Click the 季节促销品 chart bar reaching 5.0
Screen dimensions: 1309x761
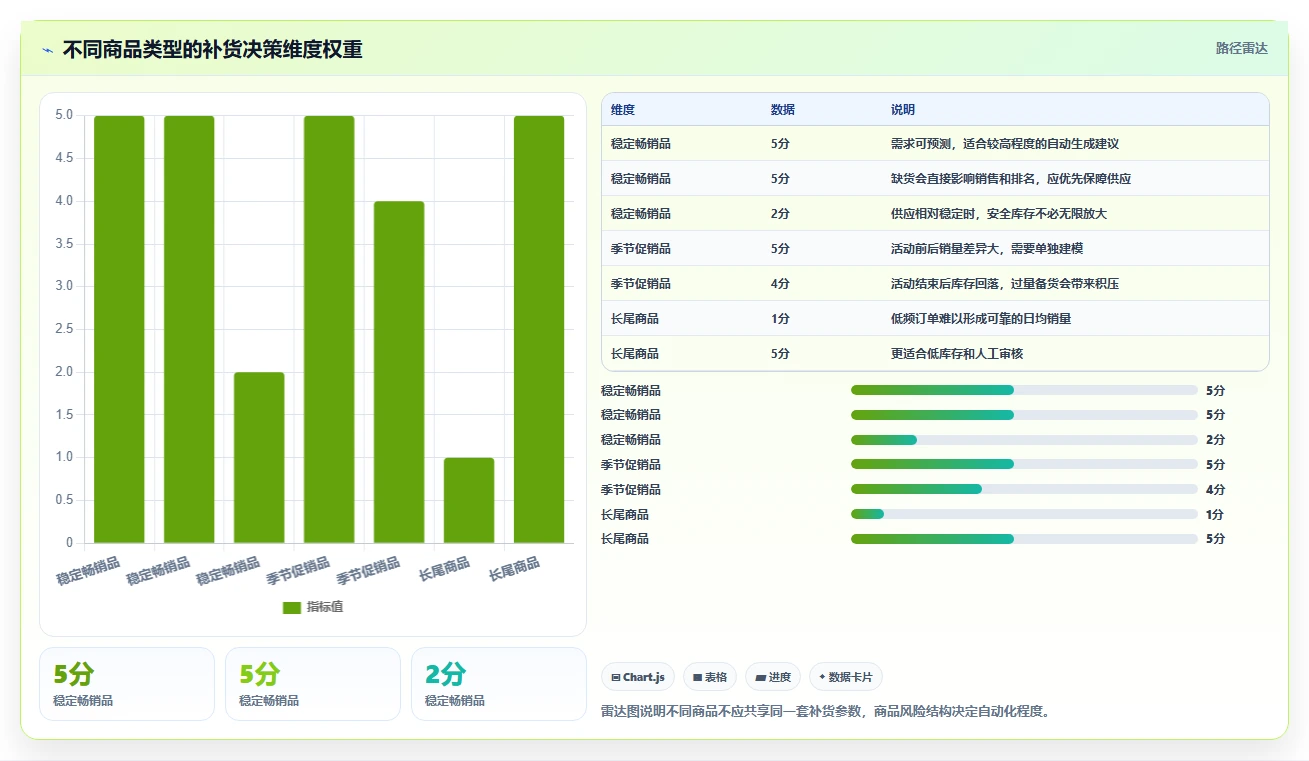329,329
